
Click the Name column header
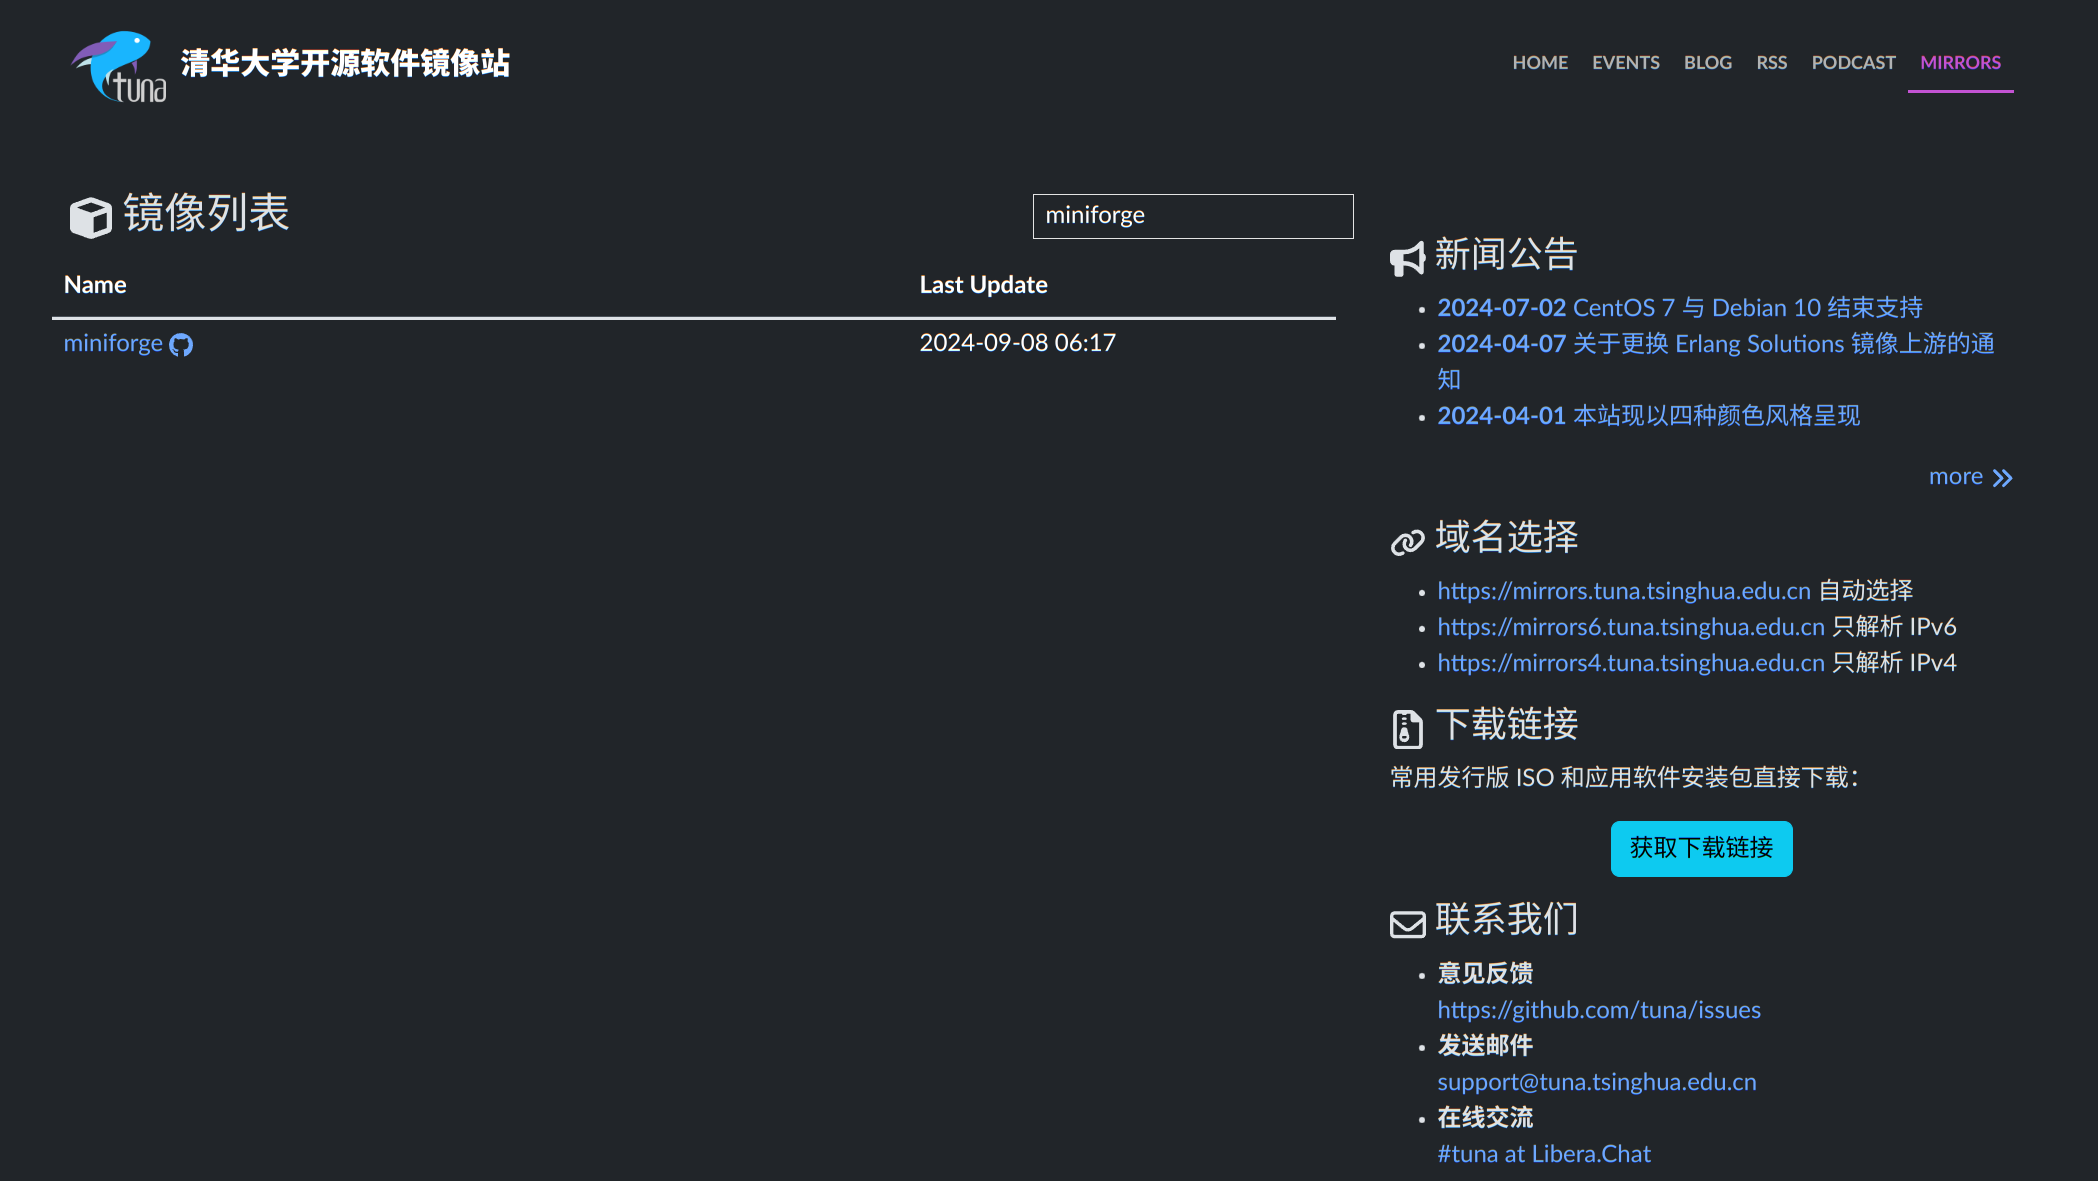pyautogui.click(x=95, y=285)
